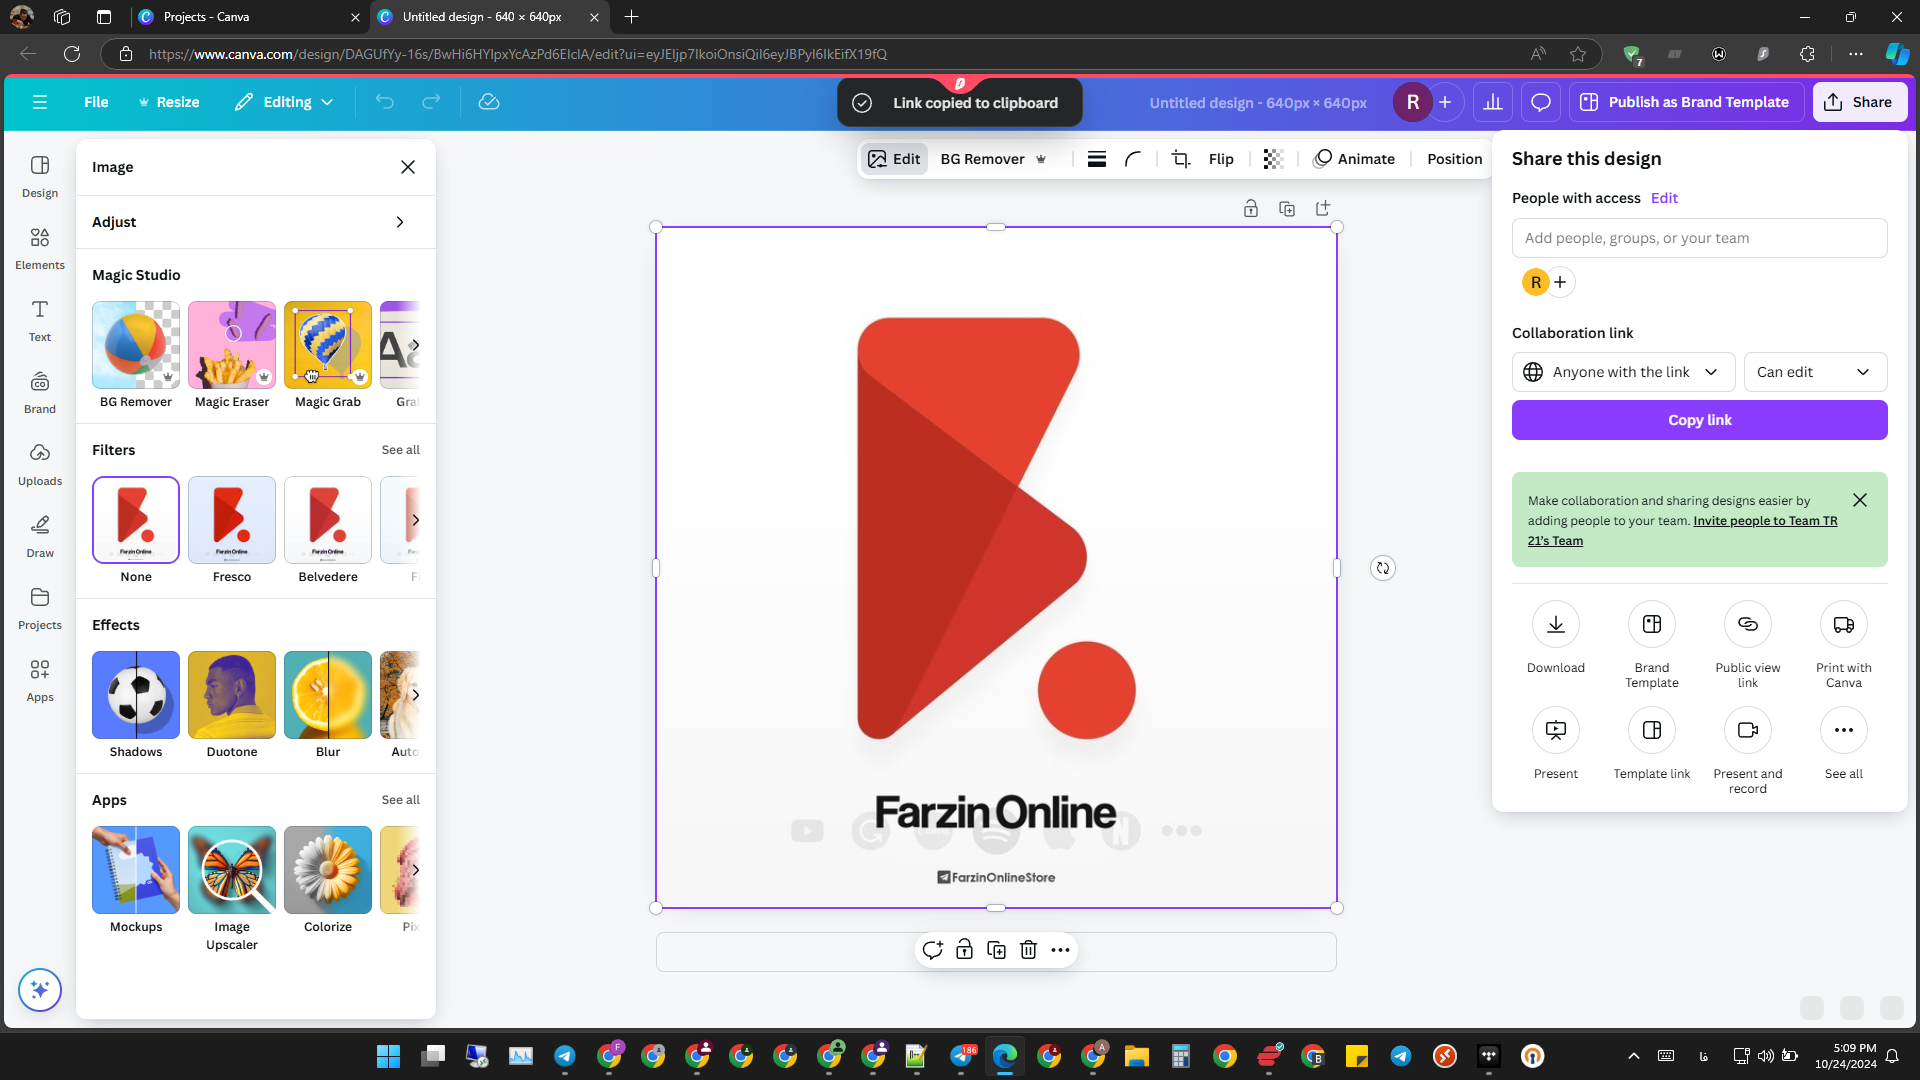Open the Uploads panel
The width and height of the screenshot is (1920, 1080).
pos(40,464)
